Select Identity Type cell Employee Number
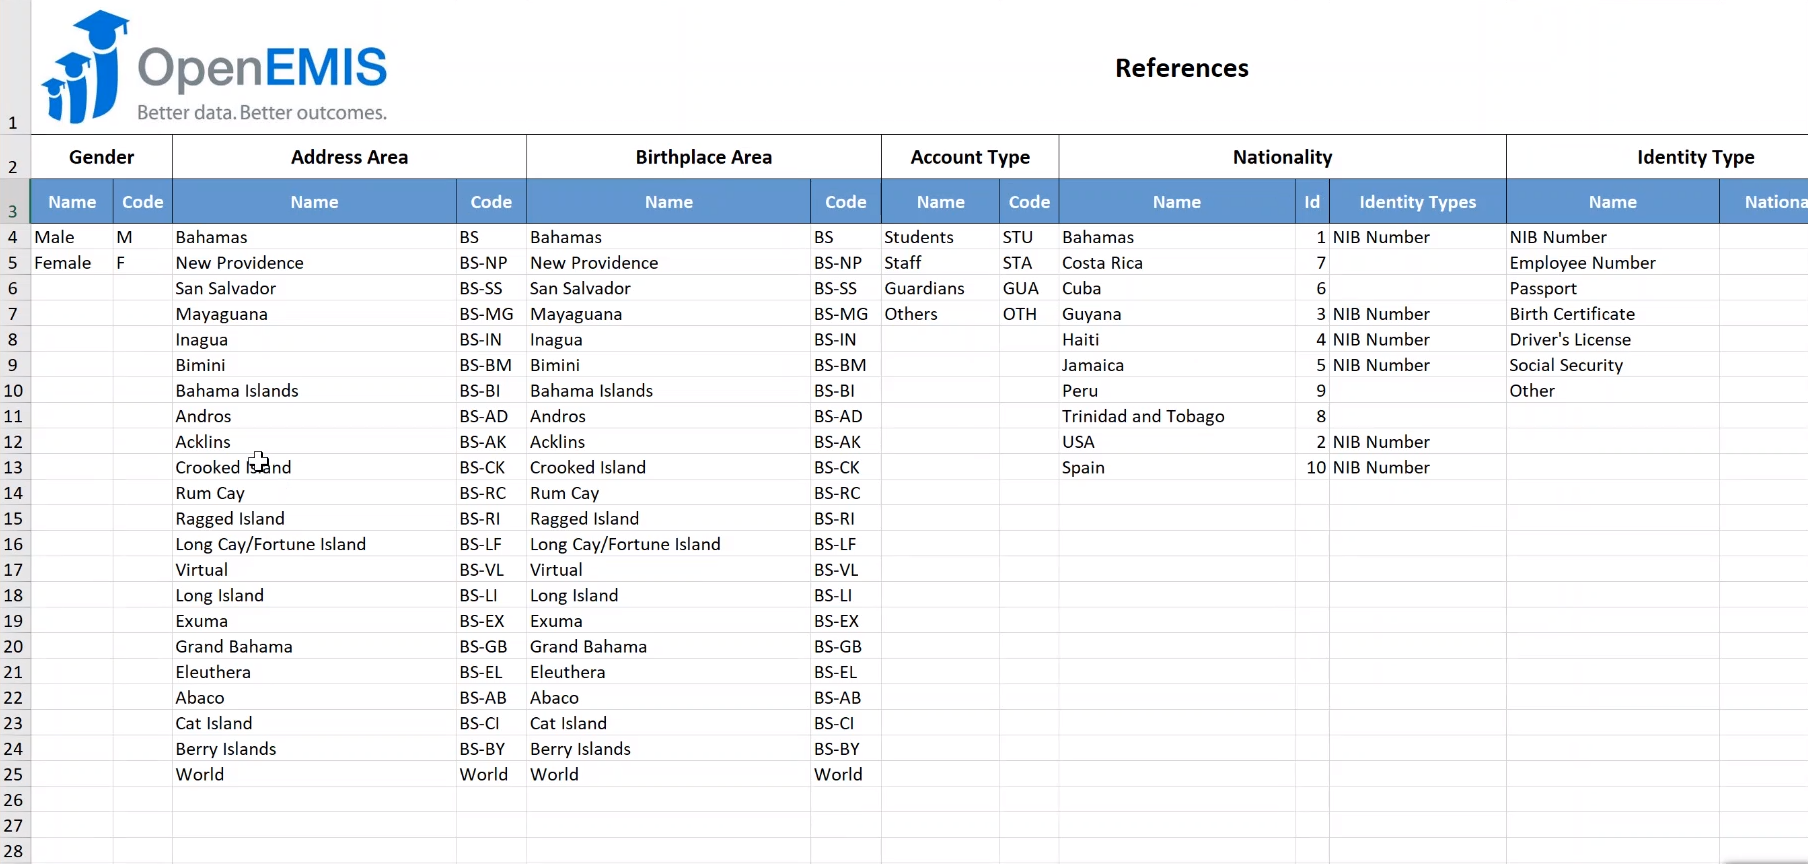 tap(1613, 263)
